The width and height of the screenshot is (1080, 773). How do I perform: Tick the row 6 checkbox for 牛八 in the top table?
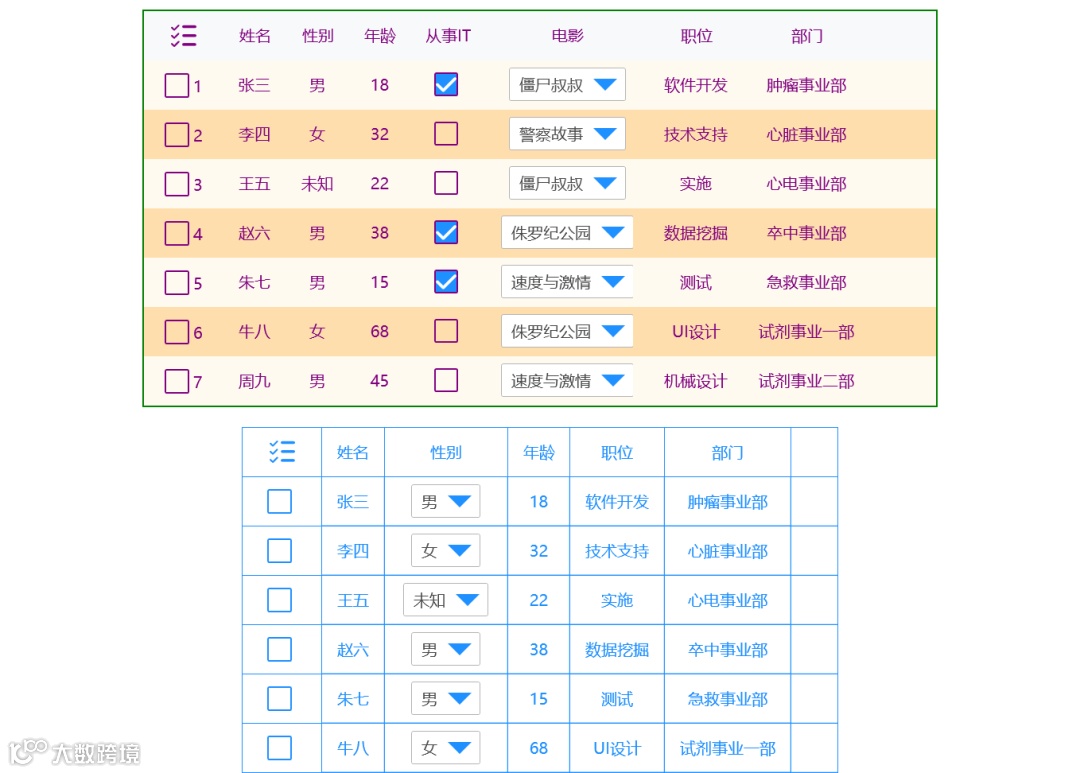(x=176, y=331)
